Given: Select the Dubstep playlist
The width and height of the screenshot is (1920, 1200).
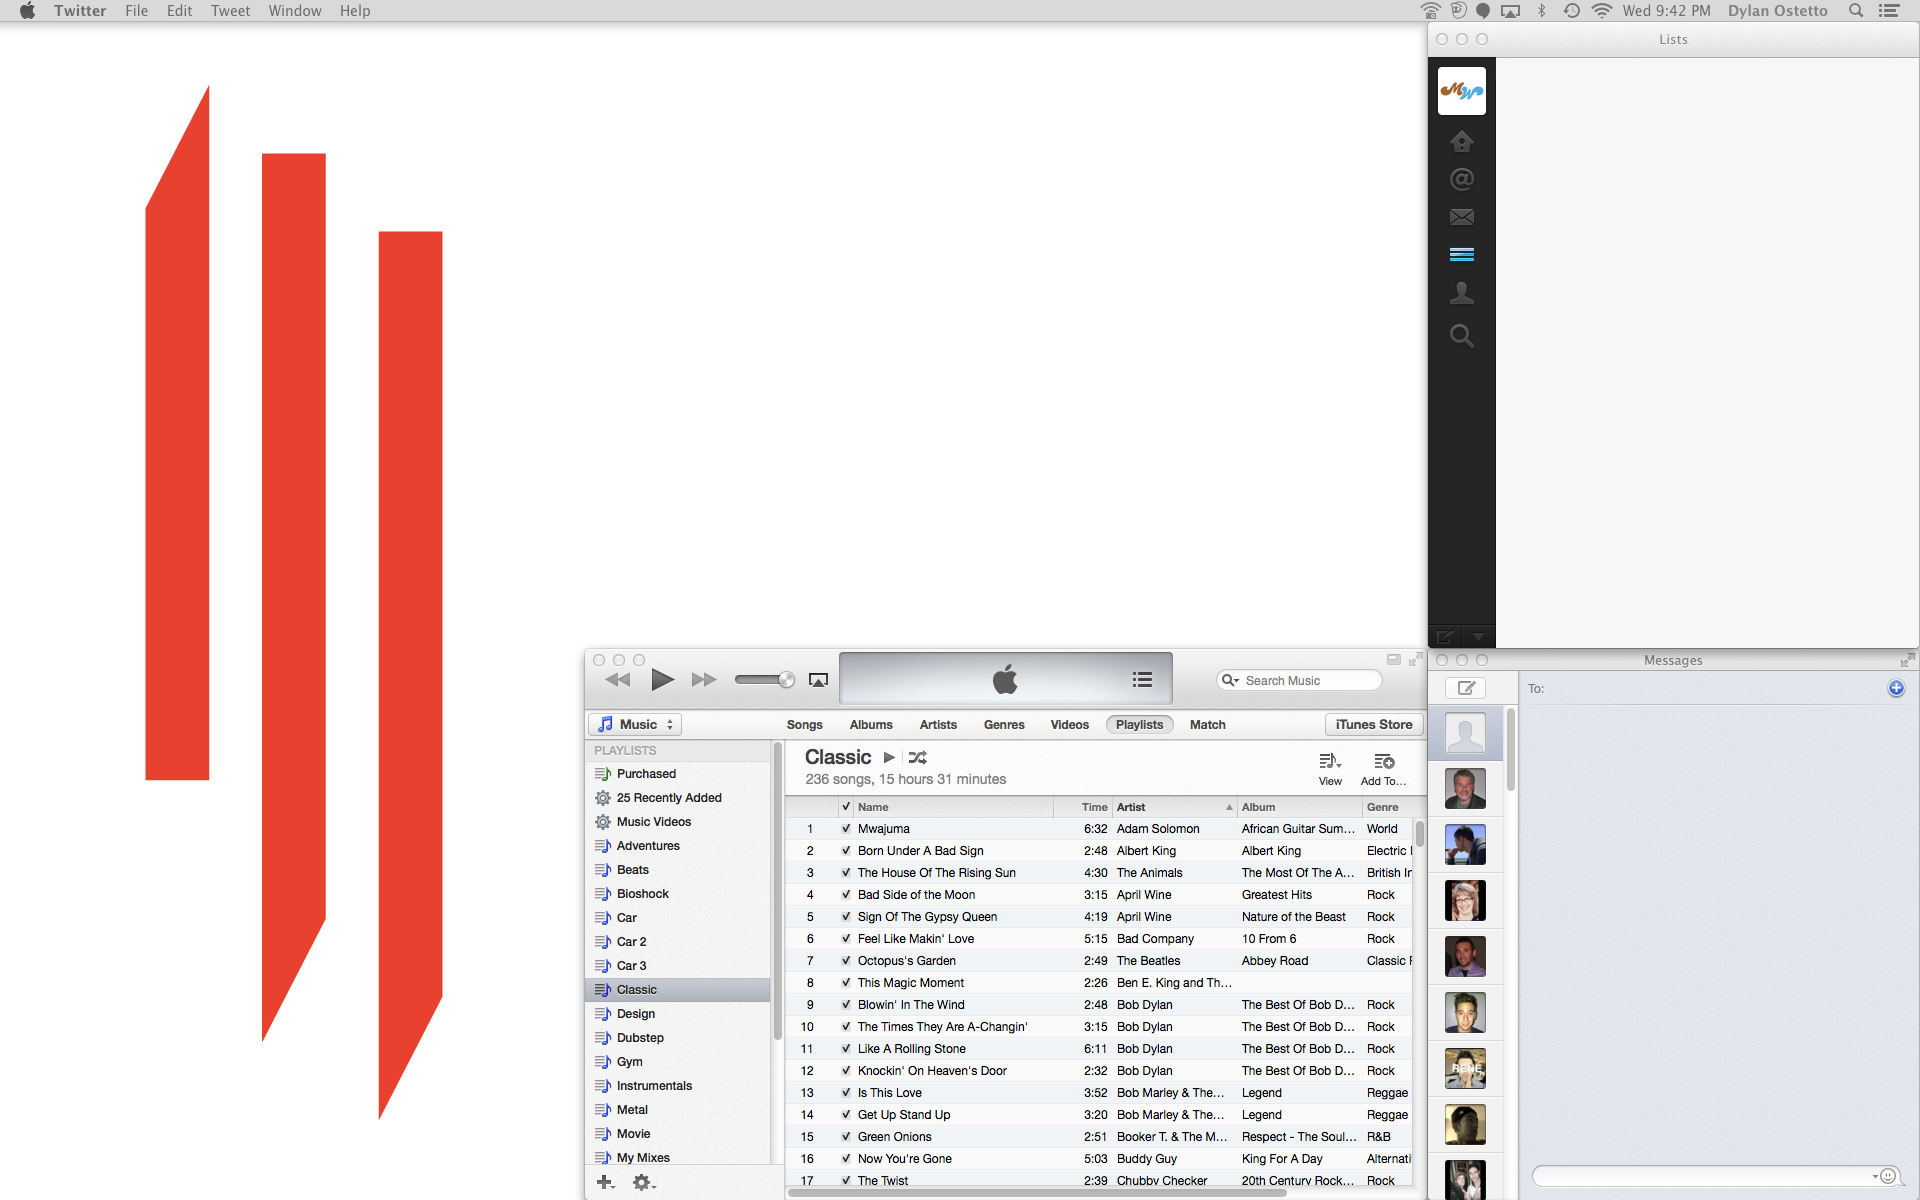Looking at the screenshot, I should tap(640, 1038).
